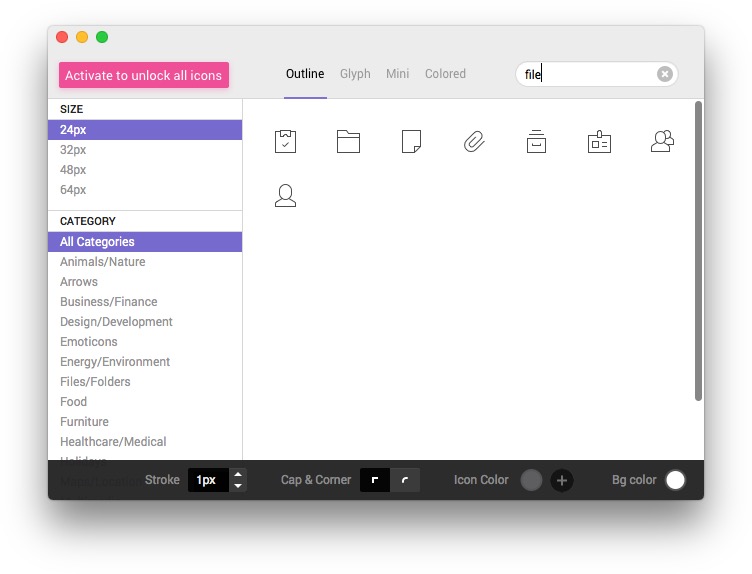Choose the square cap and corner style
The height and width of the screenshot is (574, 752).
[x=375, y=480]
